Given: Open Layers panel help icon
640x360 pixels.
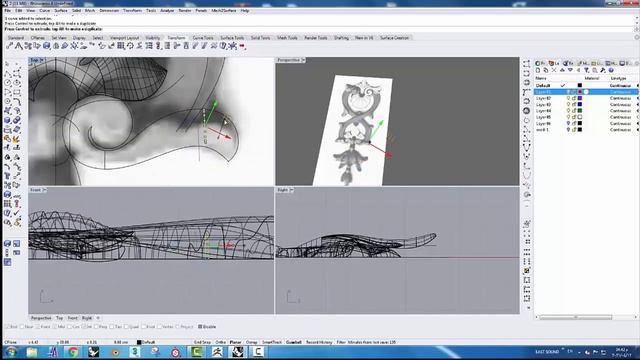Looking at the screenshot, I should [611, 71].
